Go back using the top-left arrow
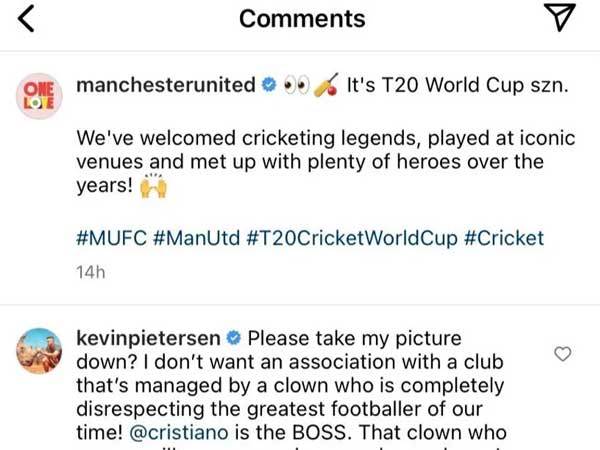Image resolution: width=600 pixels, height=450 pixels. [28, 18]
